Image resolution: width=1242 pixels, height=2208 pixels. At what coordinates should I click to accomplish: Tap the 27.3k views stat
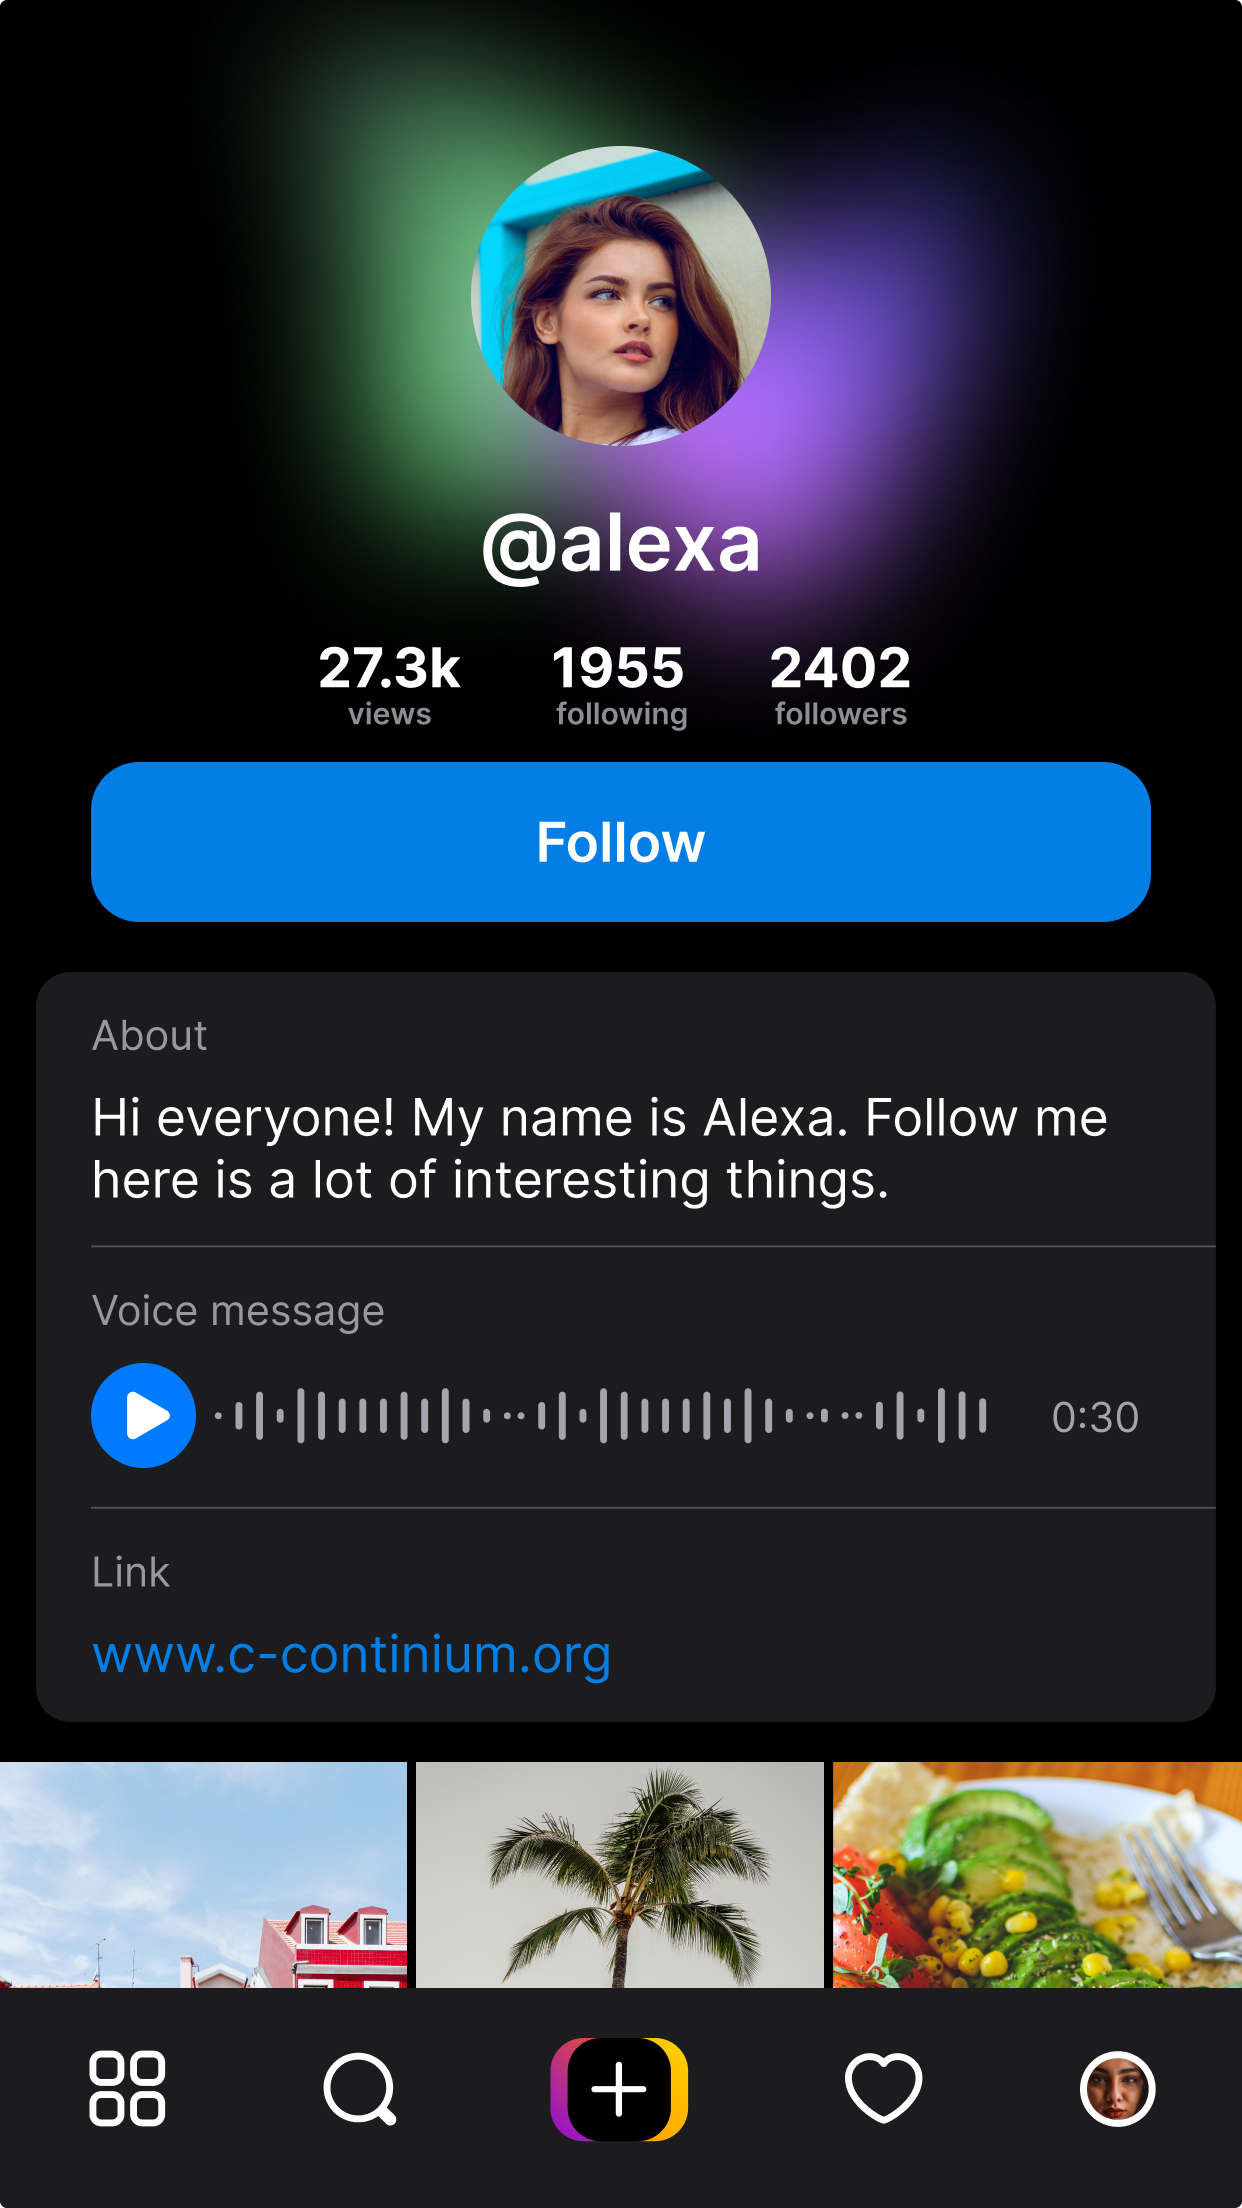click(389, 685)
